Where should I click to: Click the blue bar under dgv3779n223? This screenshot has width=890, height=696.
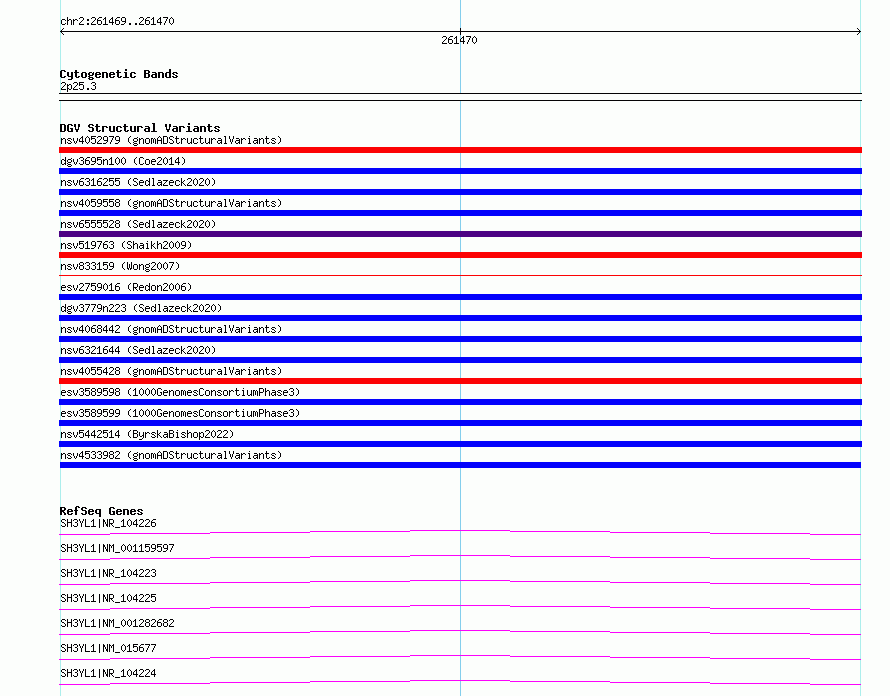[x=460, y=318]
